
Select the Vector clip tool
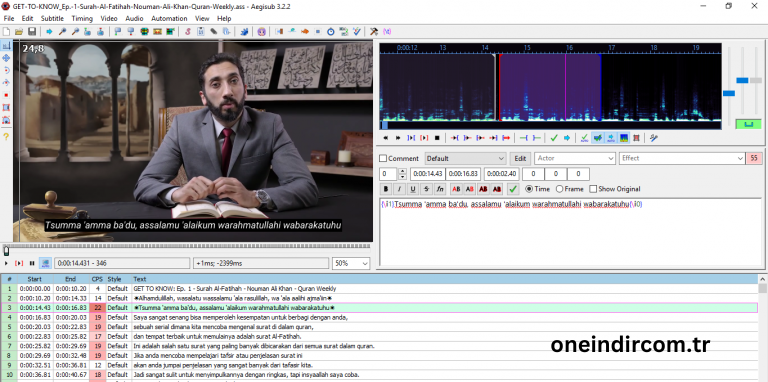pyautogui.click(x=6, y=119)
